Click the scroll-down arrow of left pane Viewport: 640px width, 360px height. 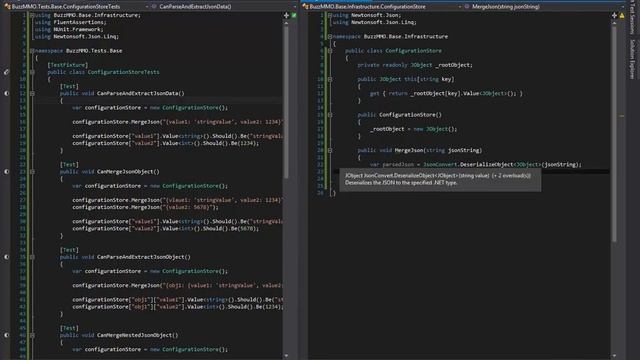[286, 356]
